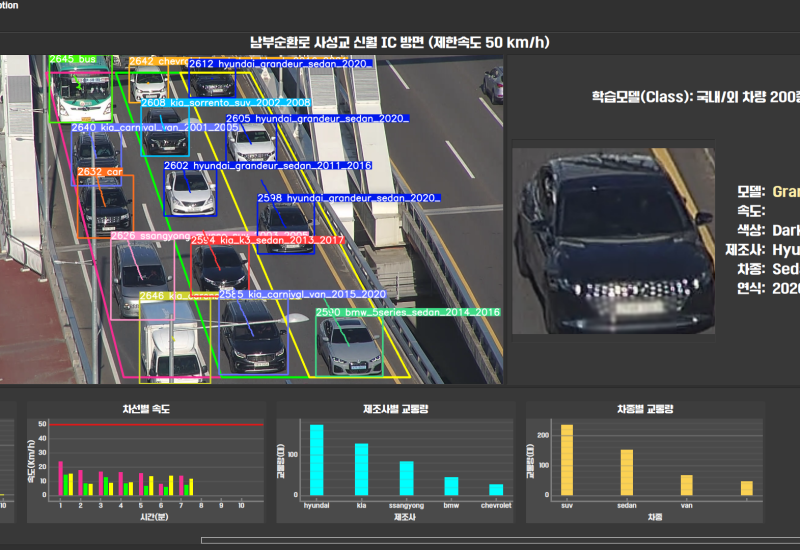Click the 'chevrolet' axis label

pyautogui.click(x=496, y=506)
